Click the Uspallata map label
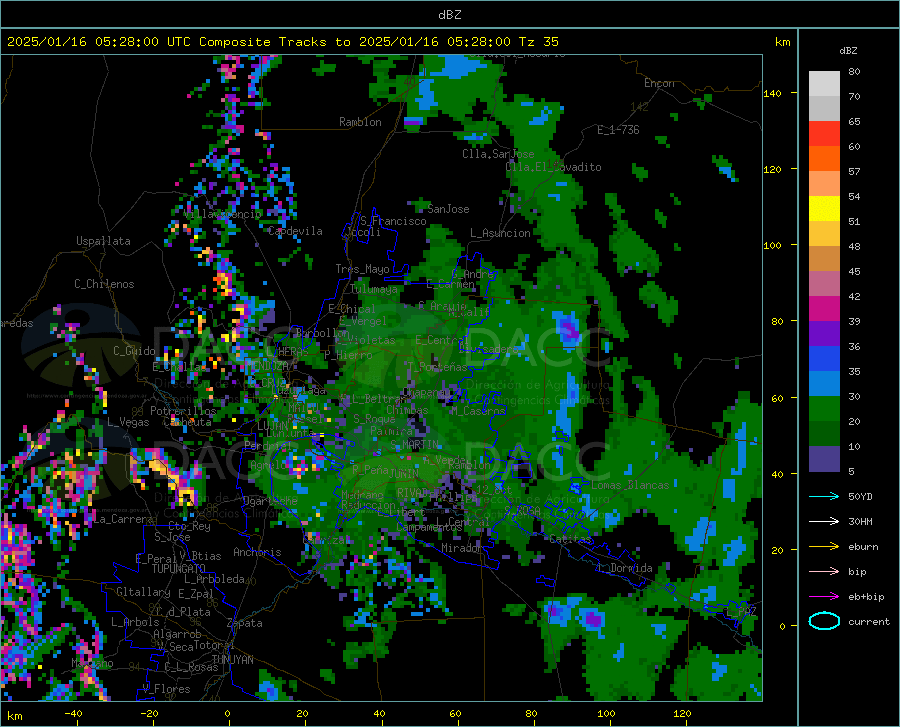900x727 pixels. pos(103,241)
